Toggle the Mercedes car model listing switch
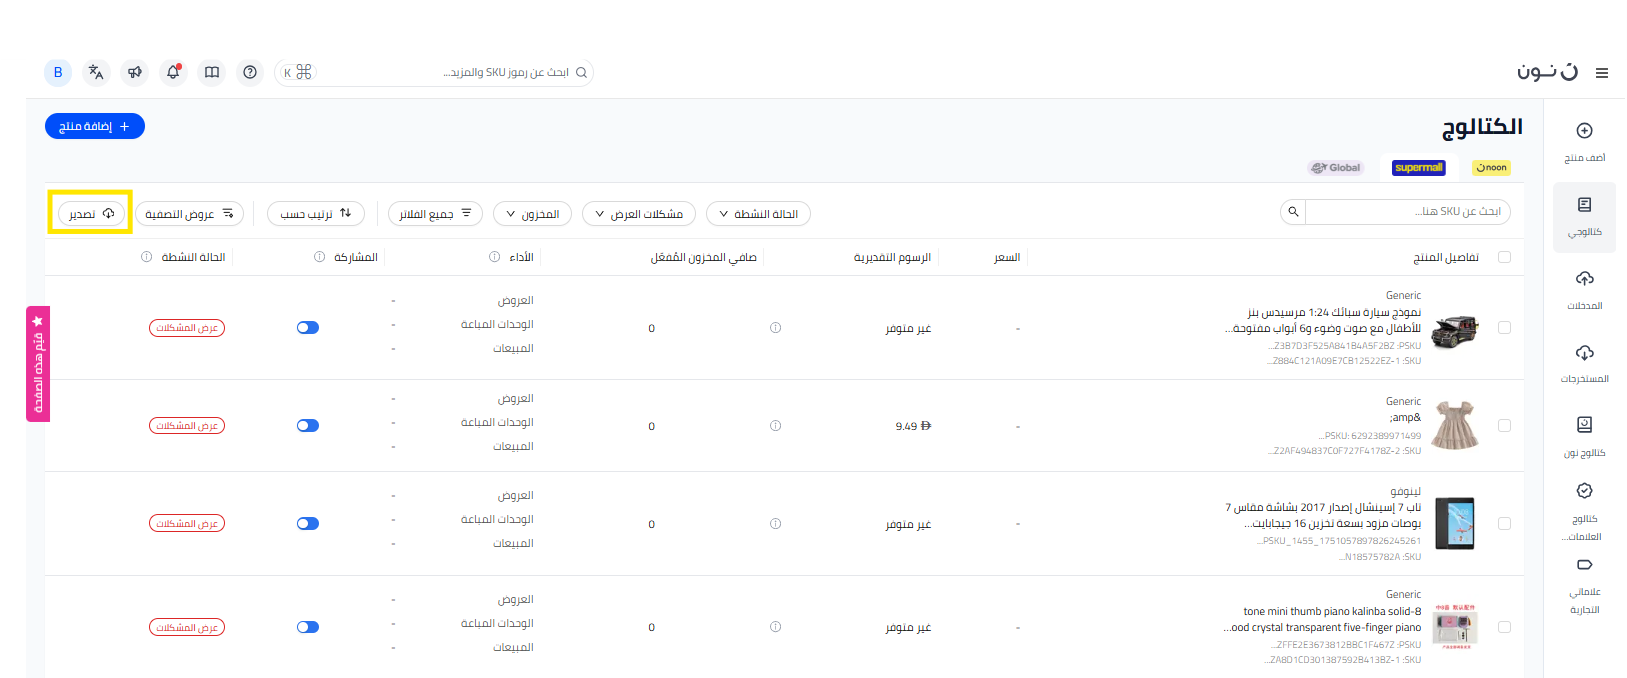 click(308, 328)
